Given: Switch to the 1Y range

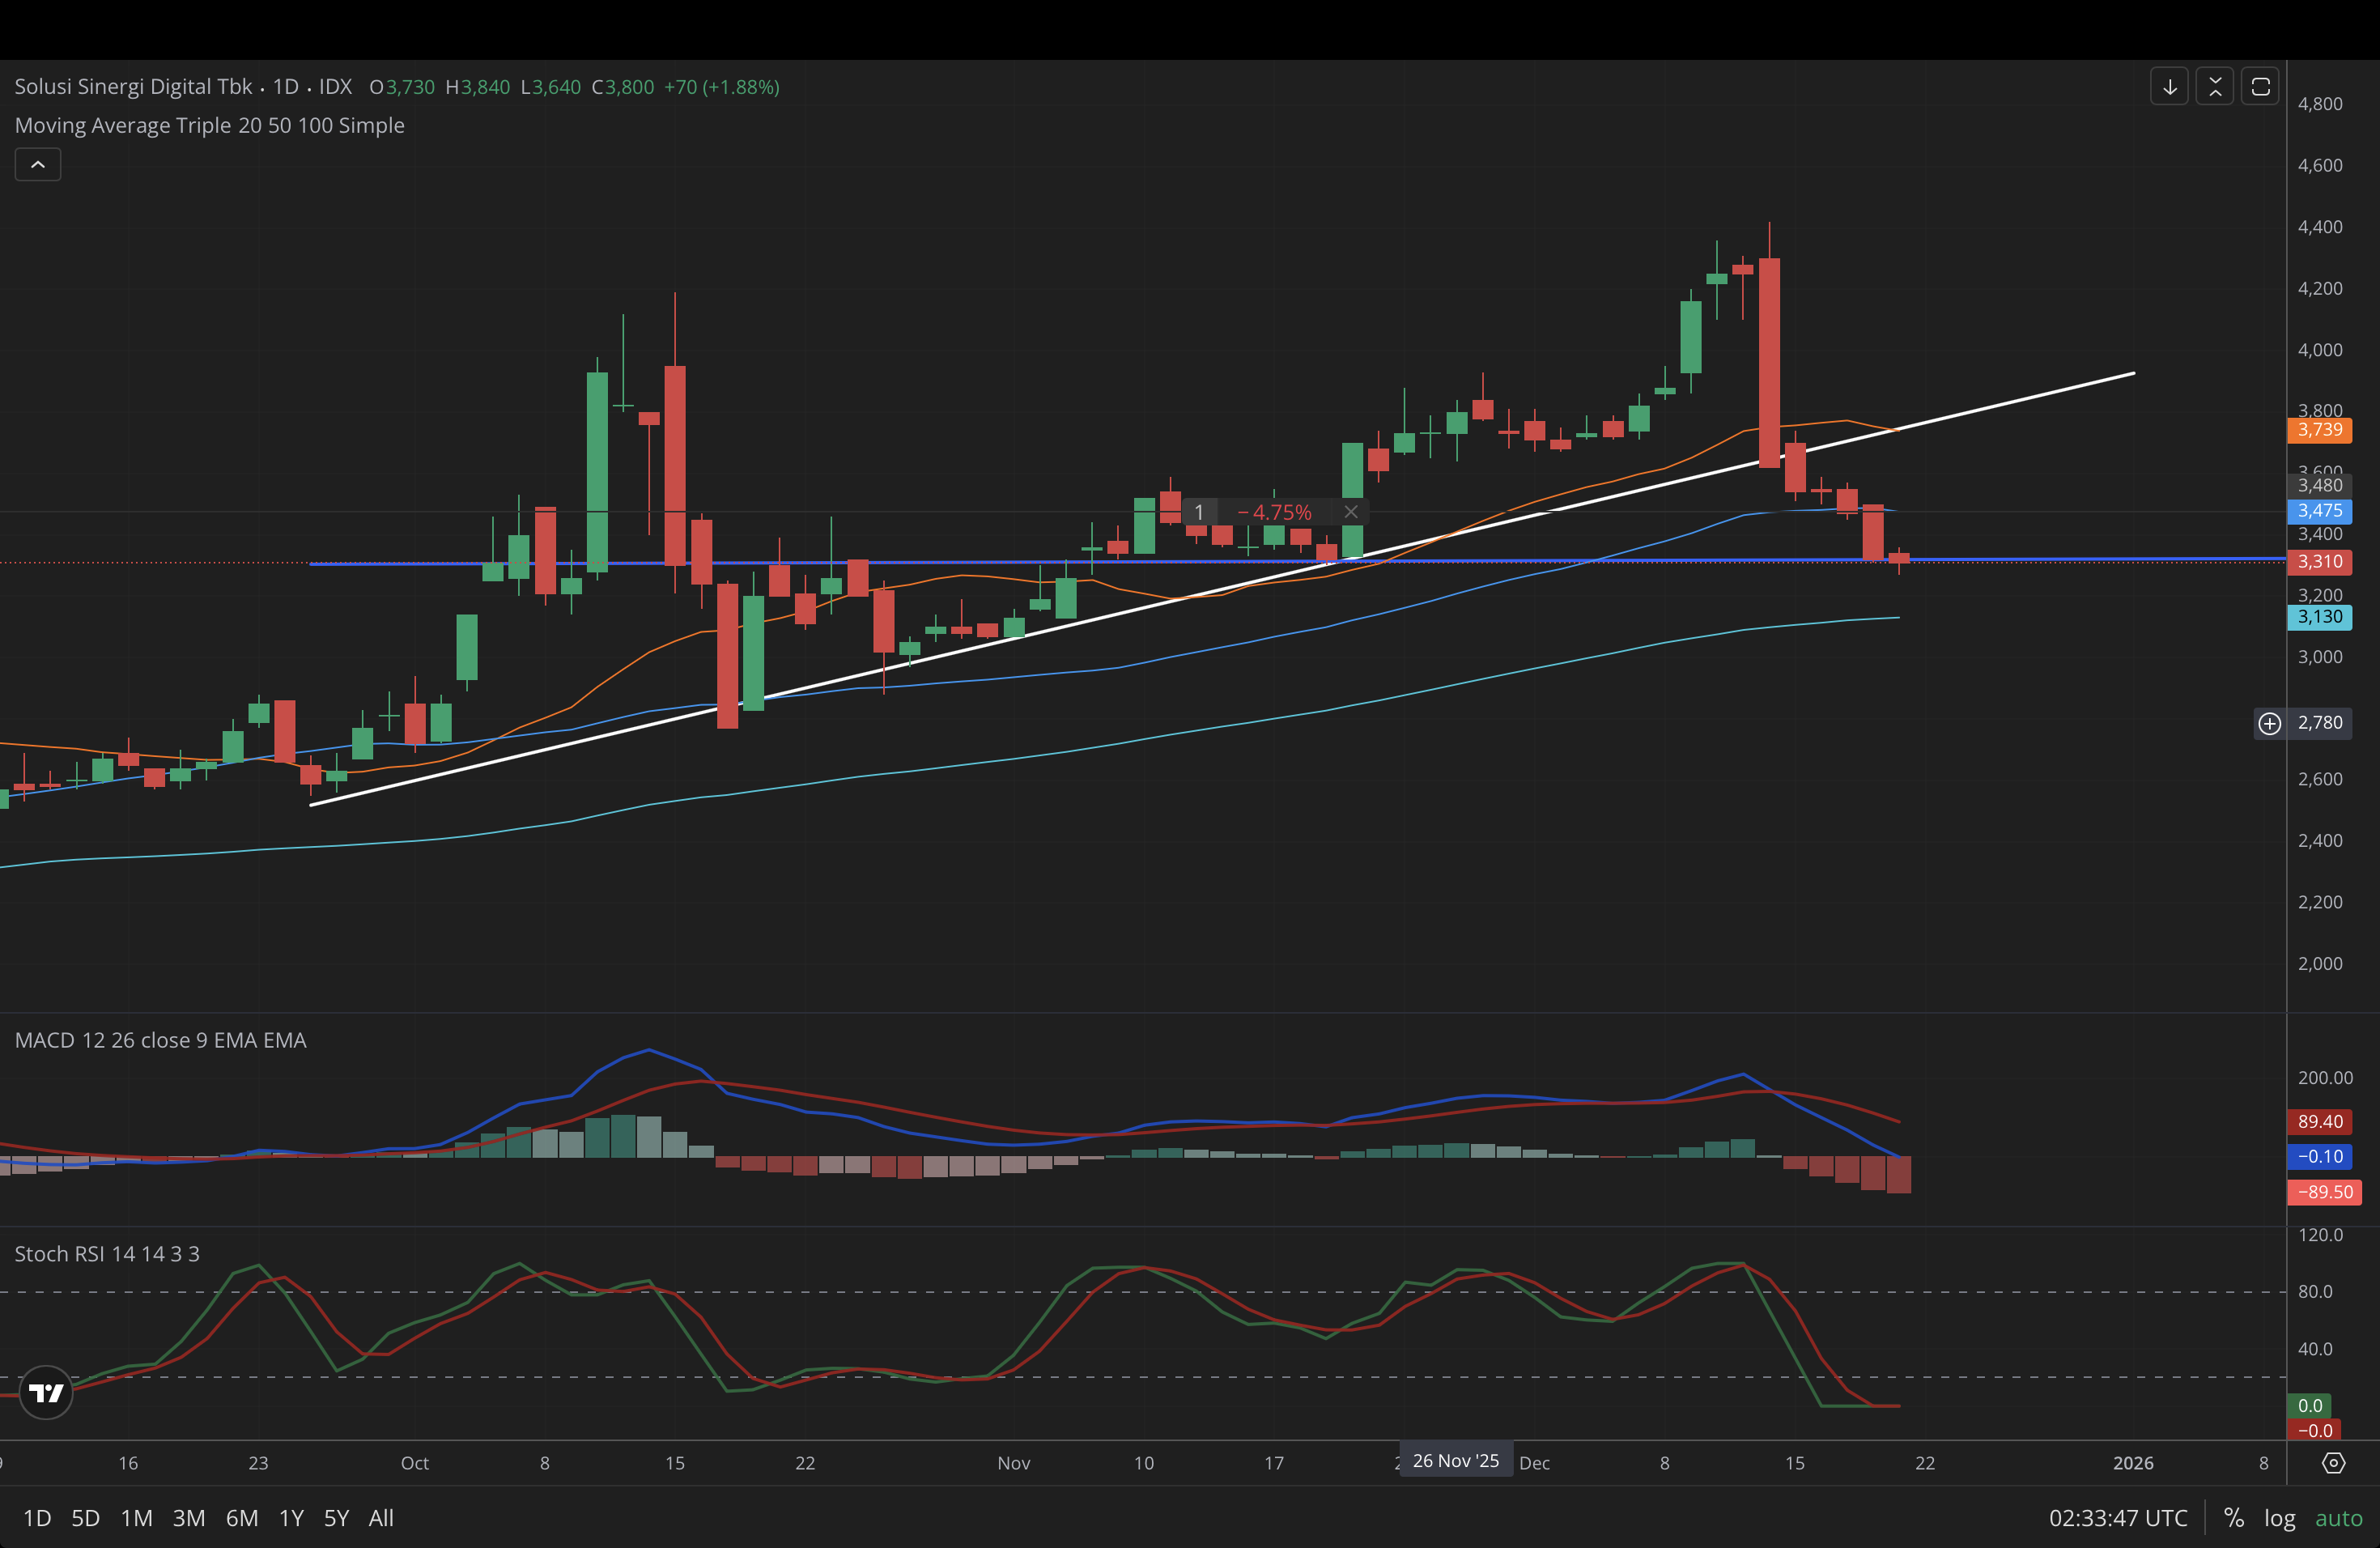Looking at the screenshot, I should pos(291,1518).
